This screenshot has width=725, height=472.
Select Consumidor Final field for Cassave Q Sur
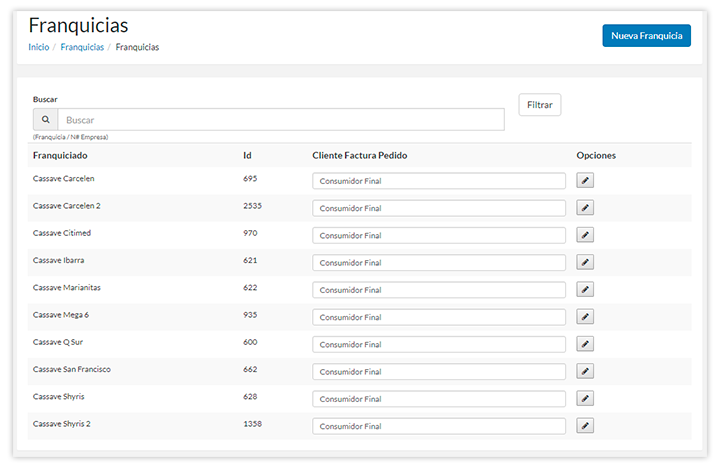[438, 344]
